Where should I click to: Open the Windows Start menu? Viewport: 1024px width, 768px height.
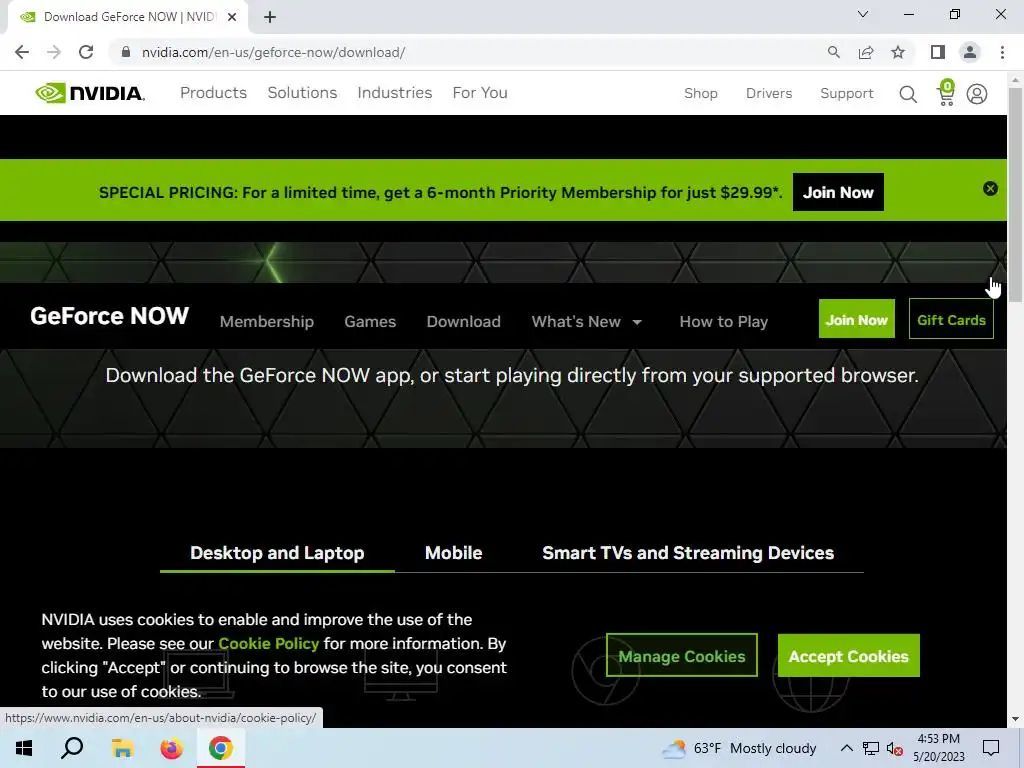point(24,748)
